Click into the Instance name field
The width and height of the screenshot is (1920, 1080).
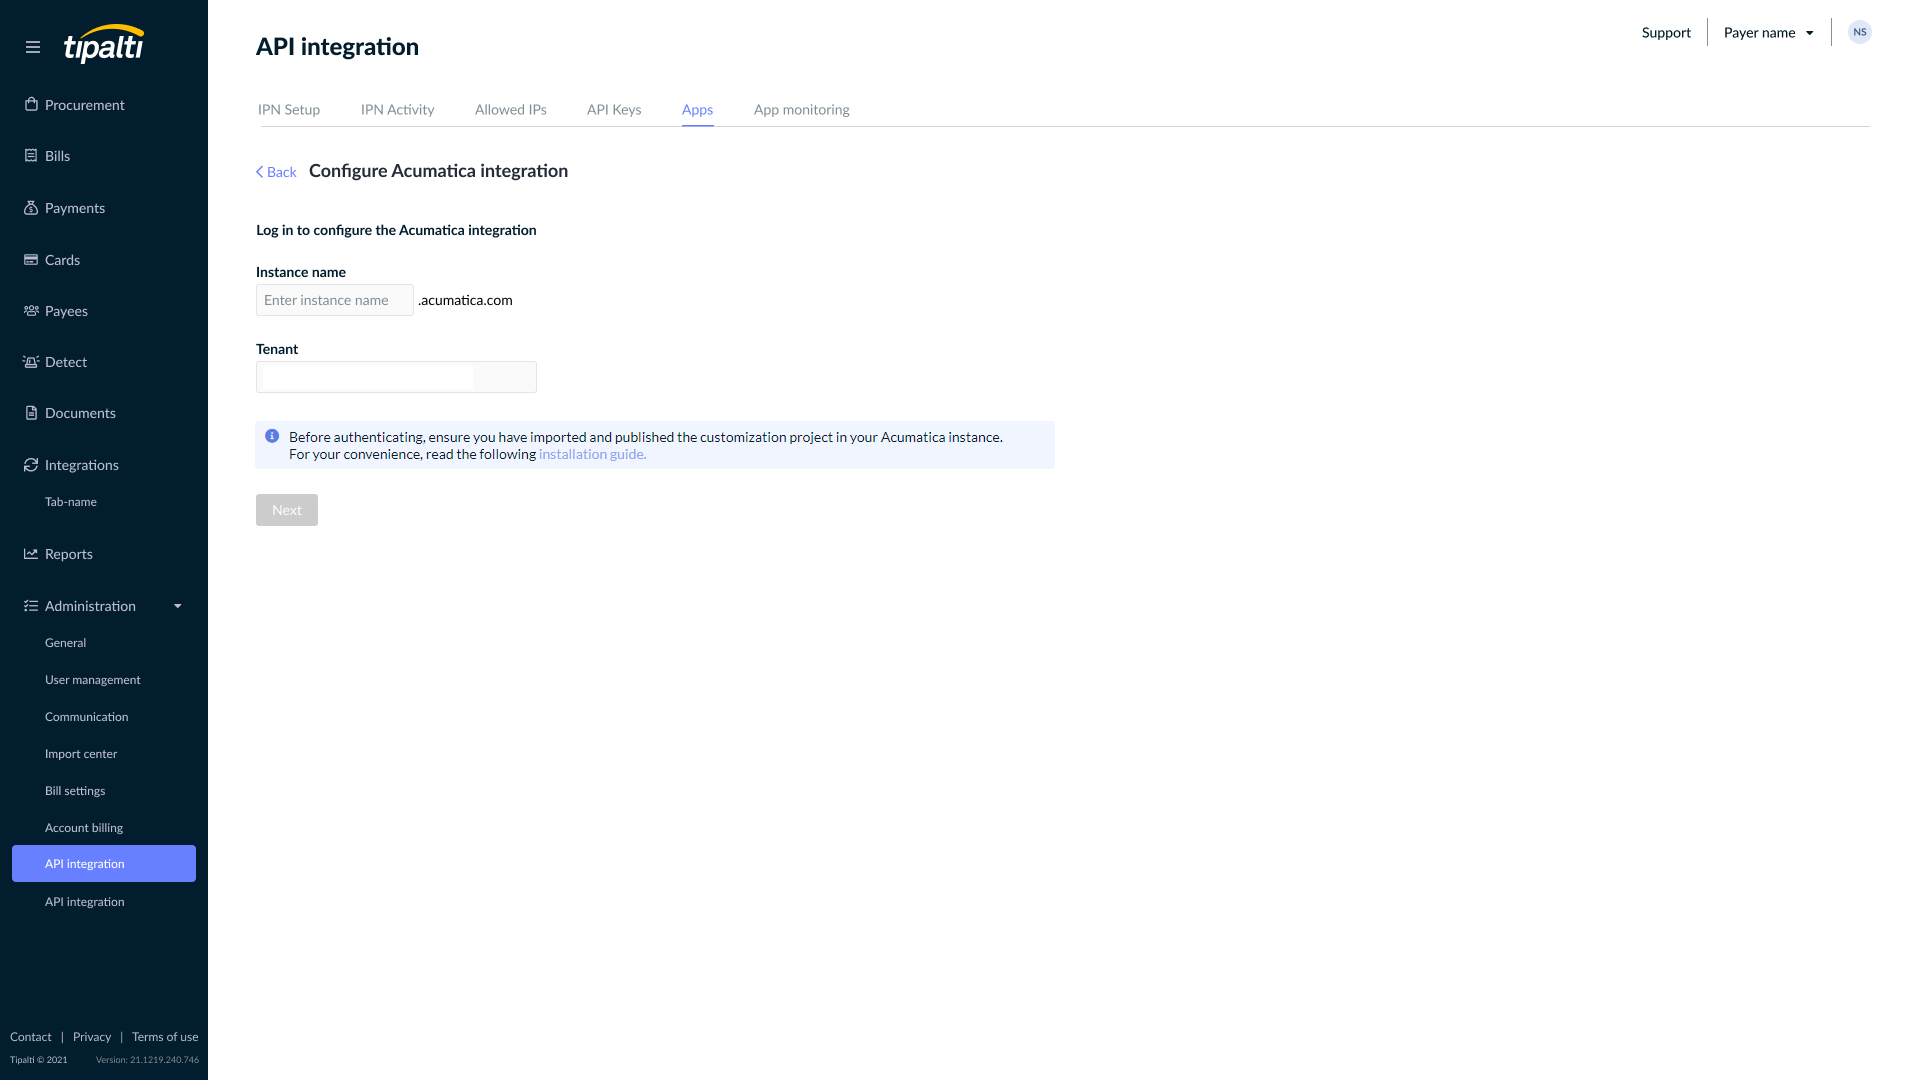click(x=334, y=300)
